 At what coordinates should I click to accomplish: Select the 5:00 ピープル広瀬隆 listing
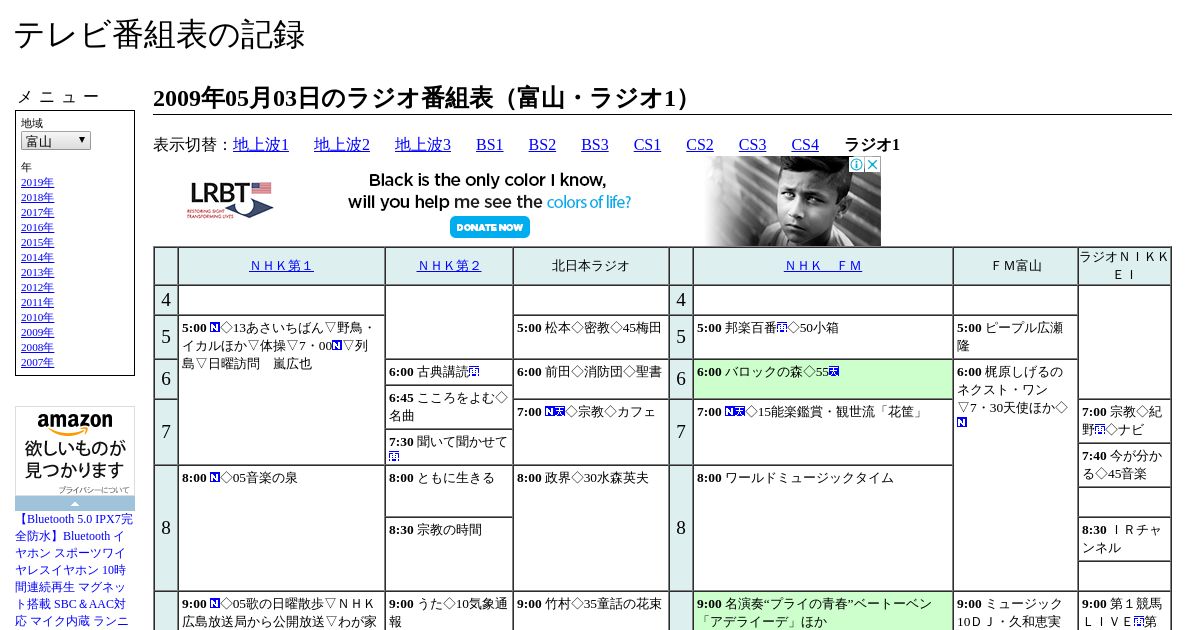click(1015, 337)
